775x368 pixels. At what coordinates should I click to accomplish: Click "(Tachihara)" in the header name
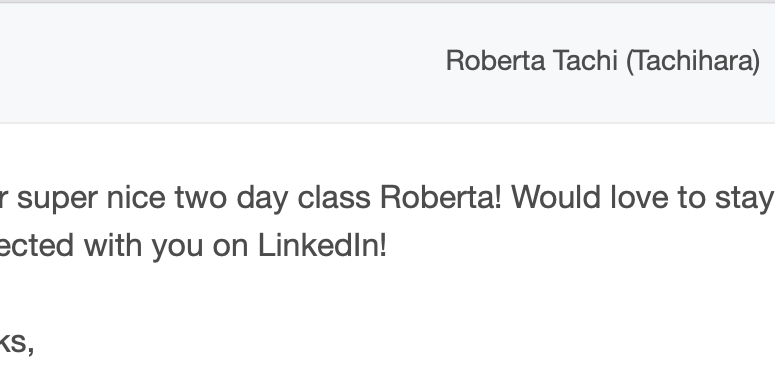693,61
